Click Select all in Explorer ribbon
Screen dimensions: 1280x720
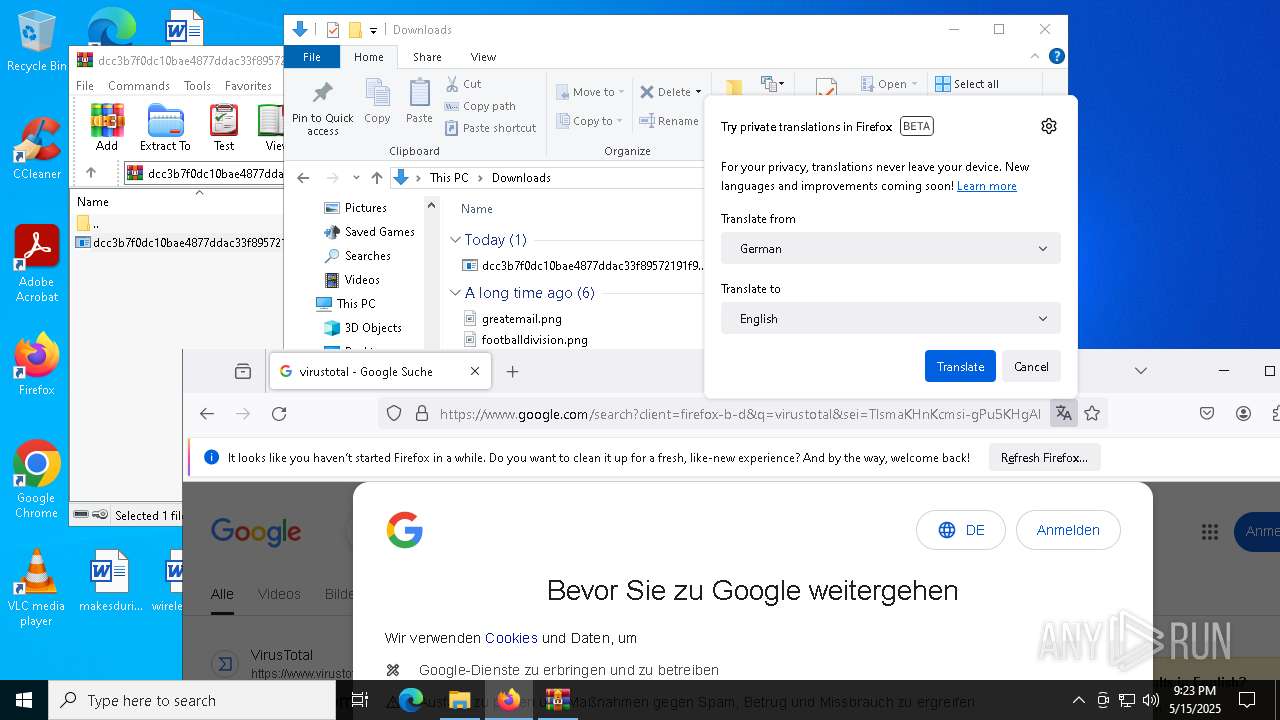coord(967,84)
